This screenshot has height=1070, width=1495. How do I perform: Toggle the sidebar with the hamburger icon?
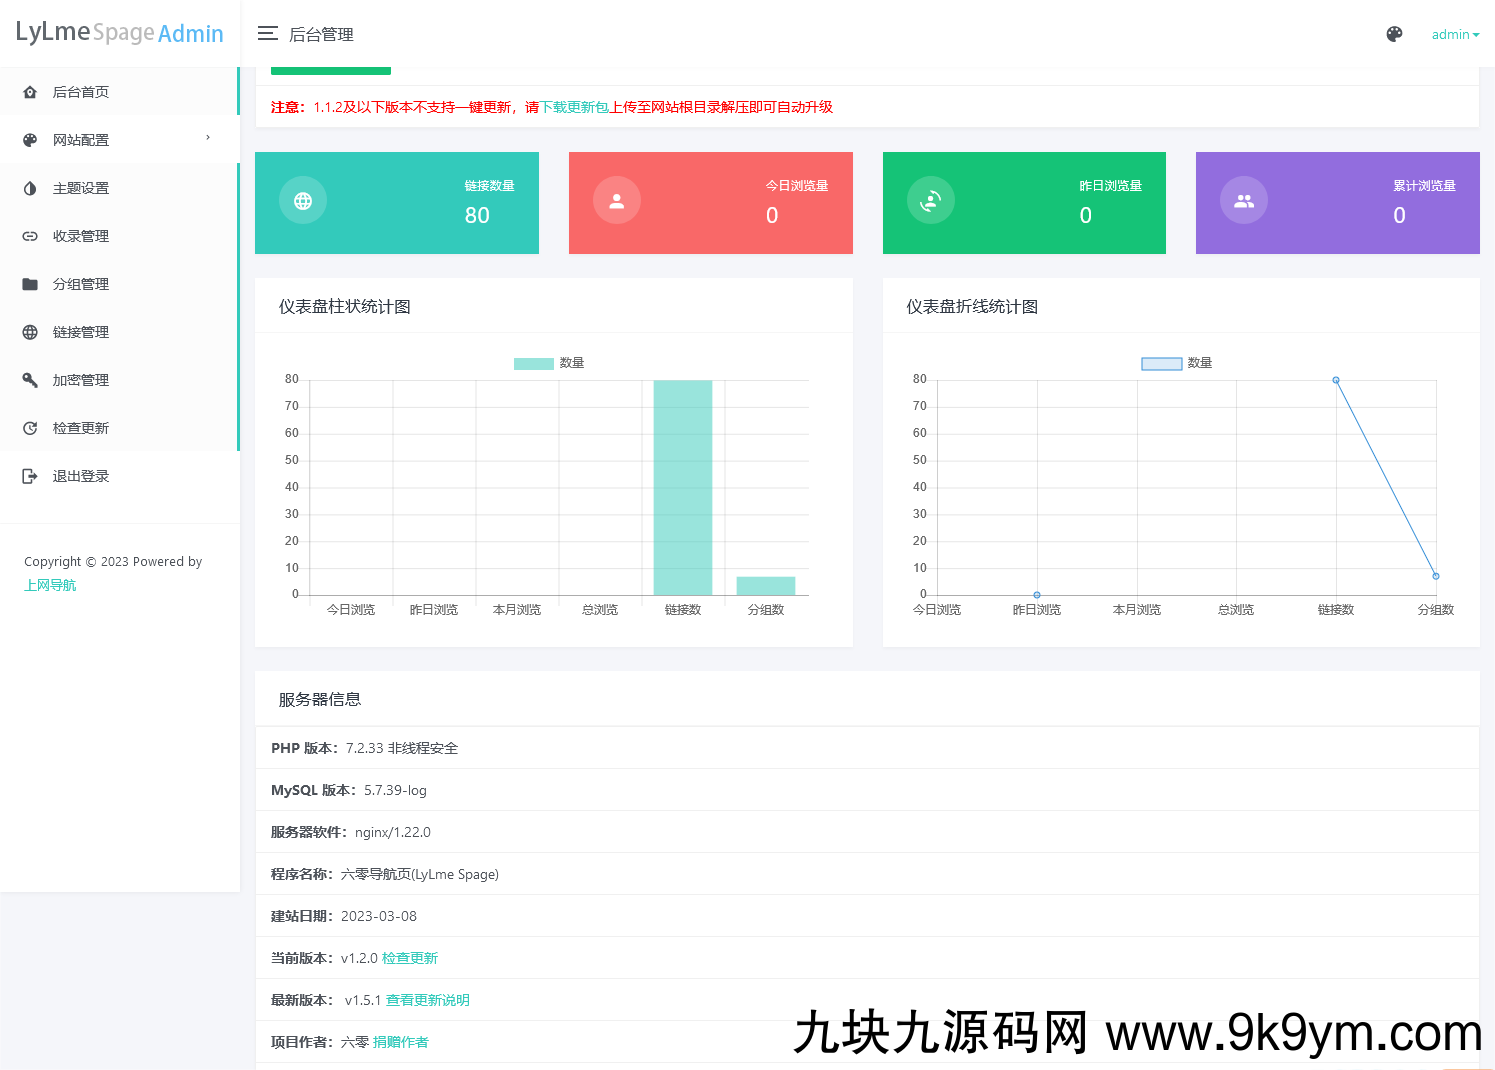tap(267, 33)
